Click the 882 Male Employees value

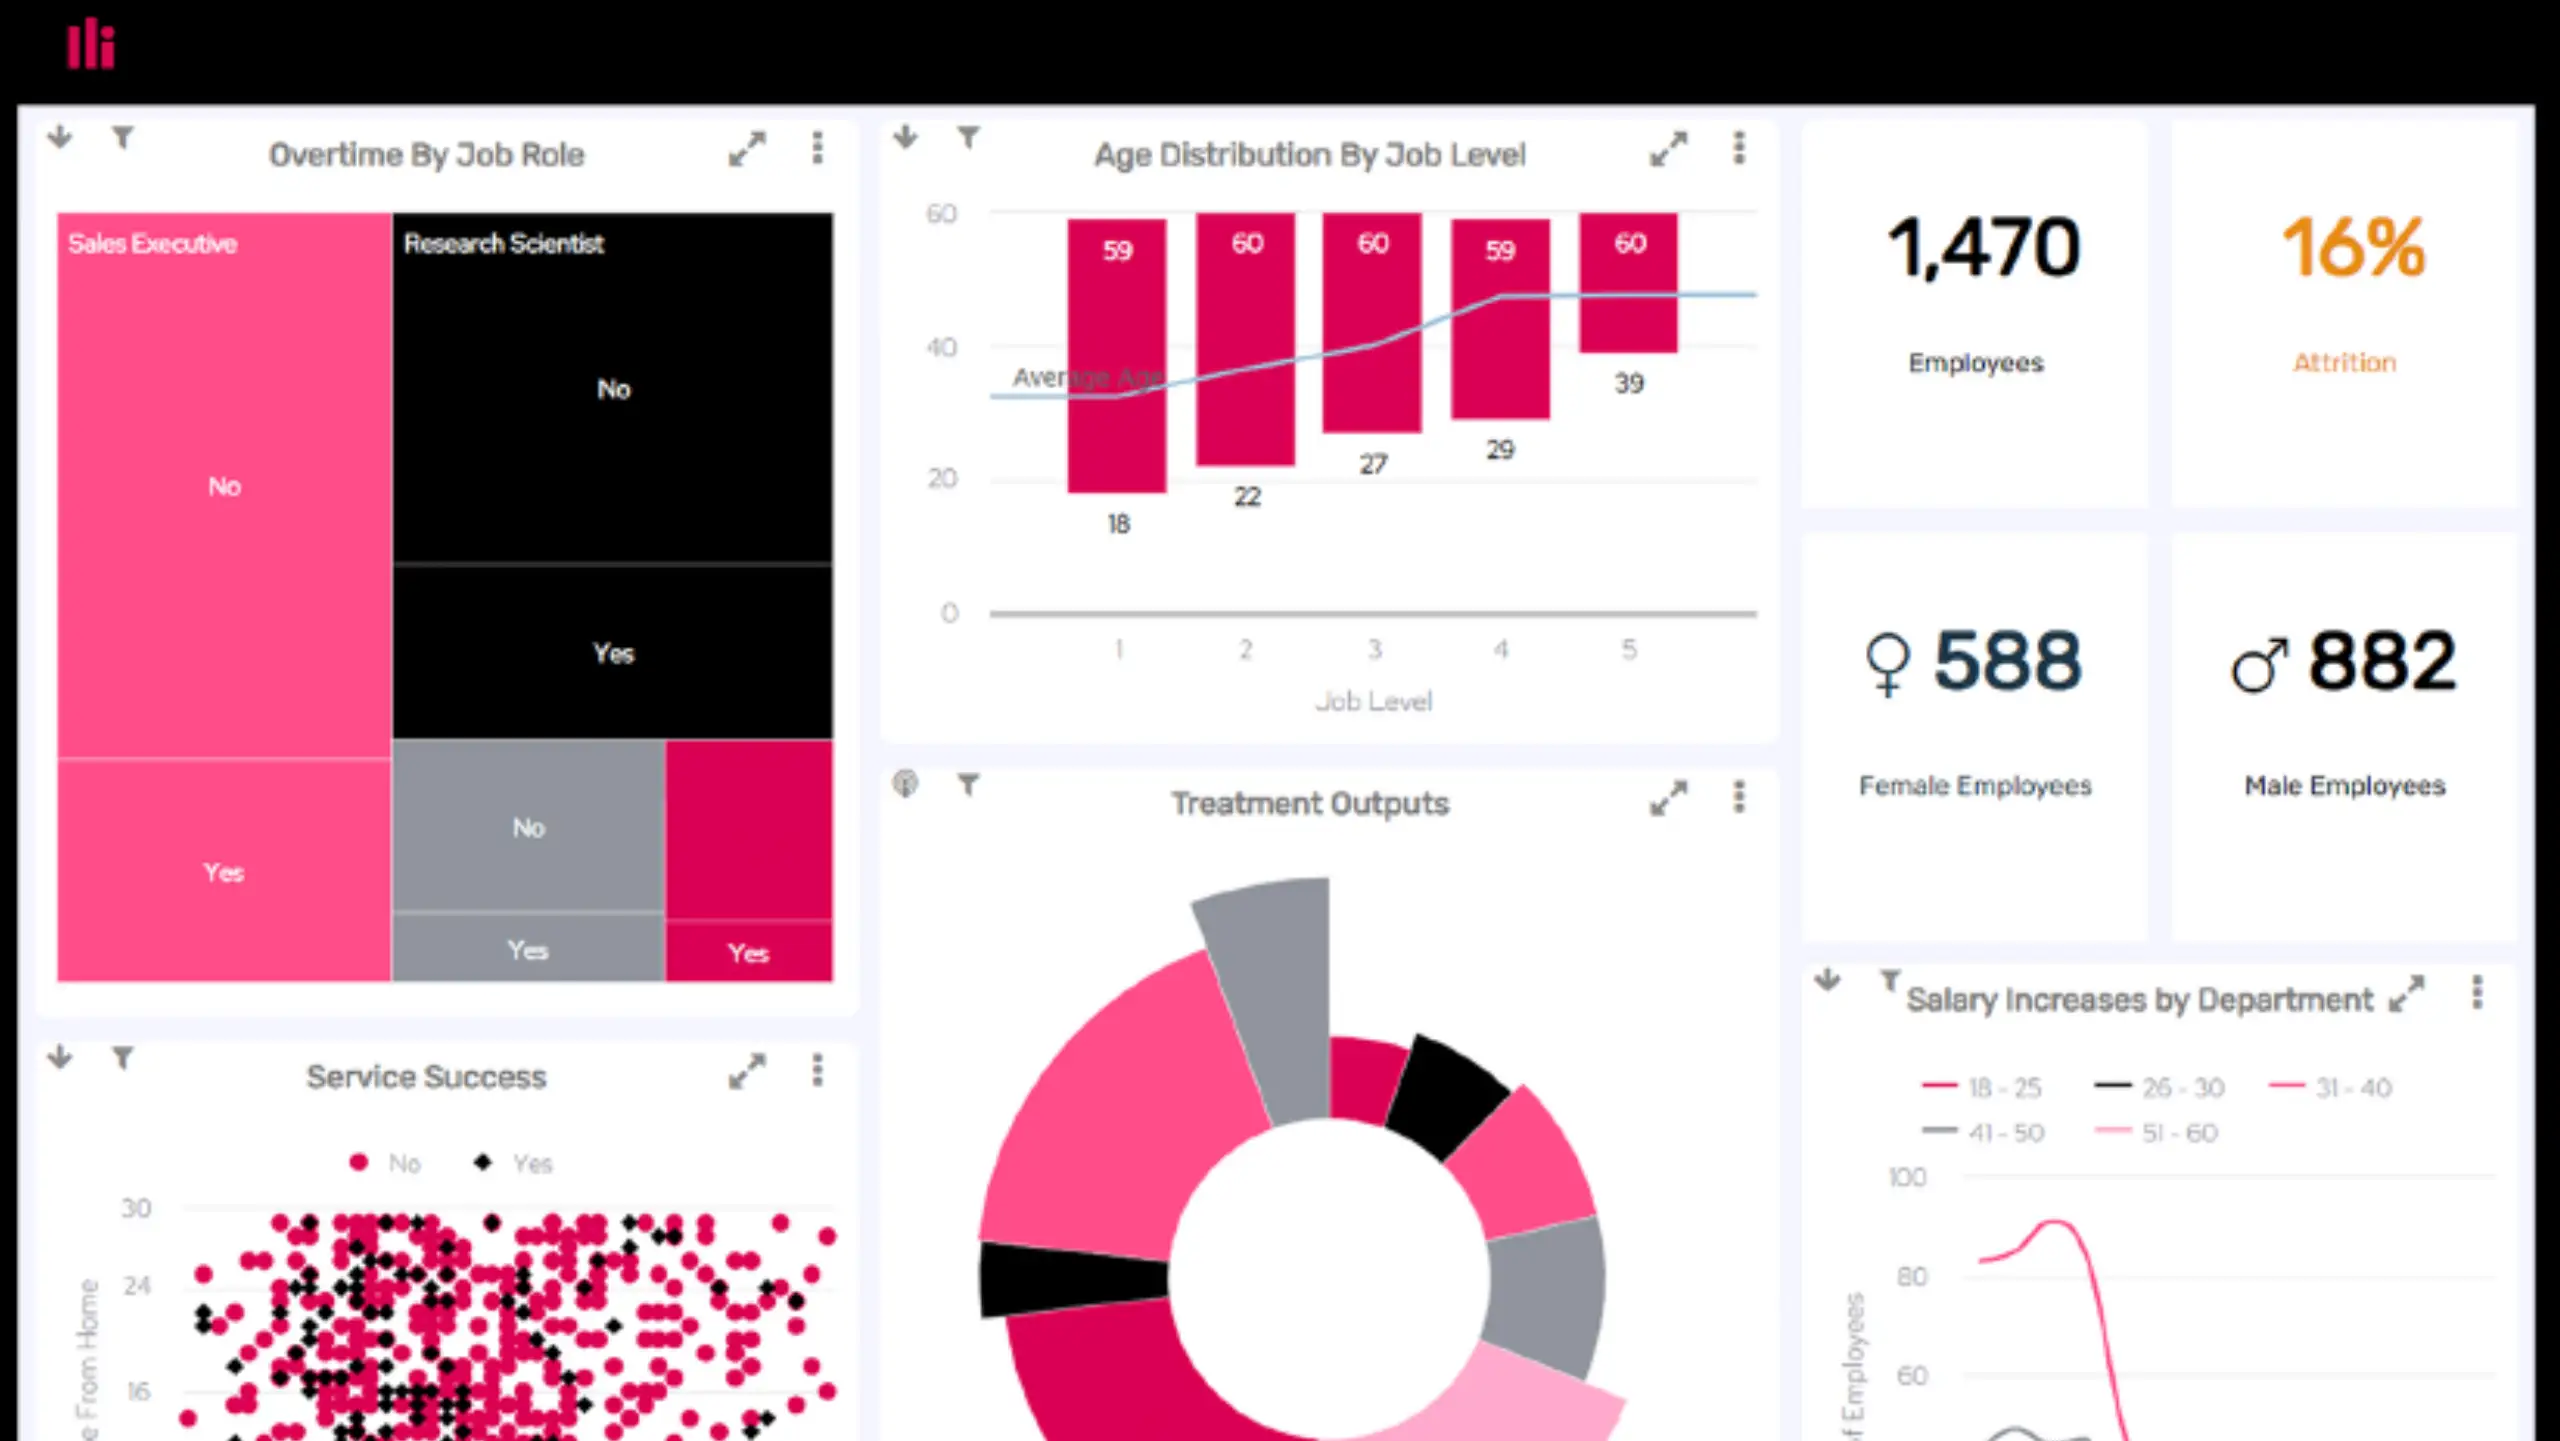pos(2382,661)
